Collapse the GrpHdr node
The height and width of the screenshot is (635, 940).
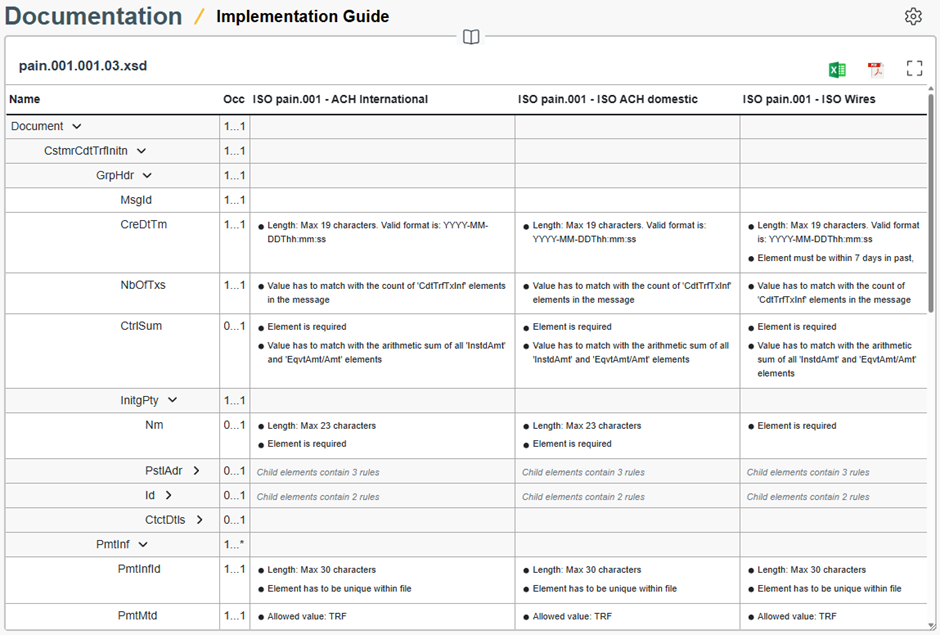pyautogui.click(x=147, y=176)
